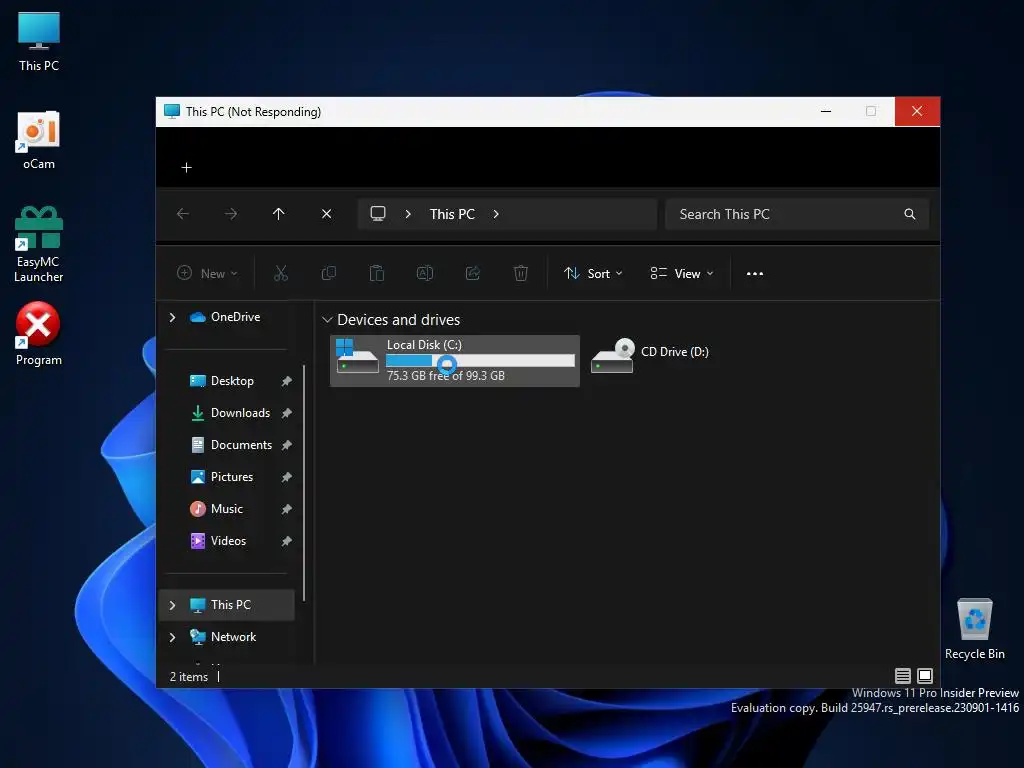Click the pin icon beside Music

click(286, 509)
